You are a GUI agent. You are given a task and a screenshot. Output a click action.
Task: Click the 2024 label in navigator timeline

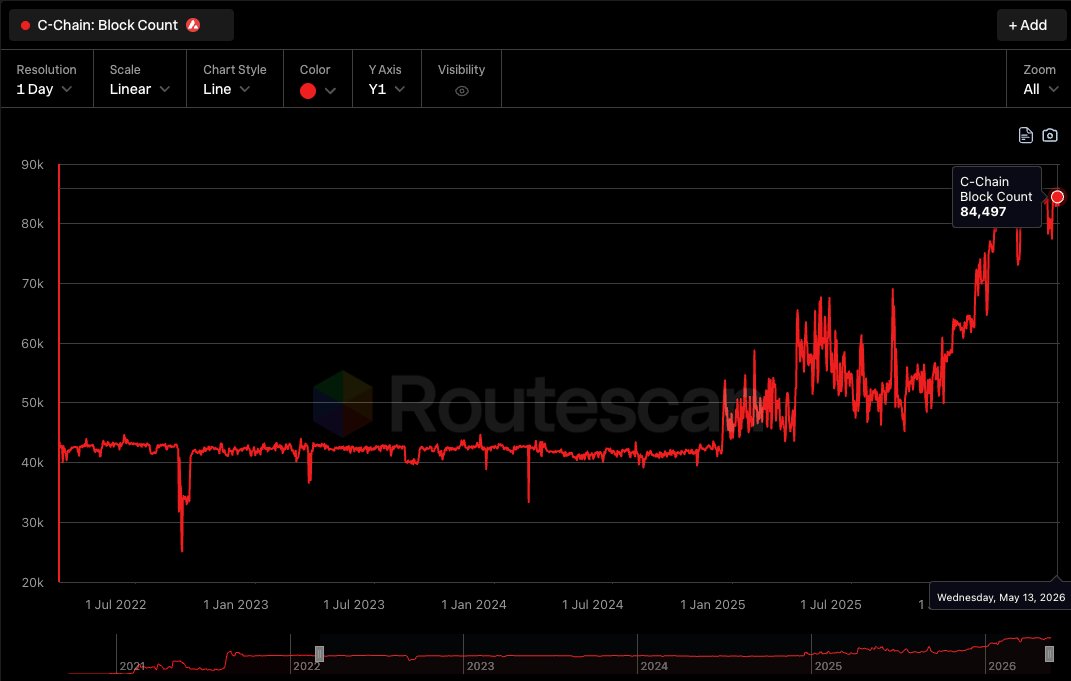[654, 666]
